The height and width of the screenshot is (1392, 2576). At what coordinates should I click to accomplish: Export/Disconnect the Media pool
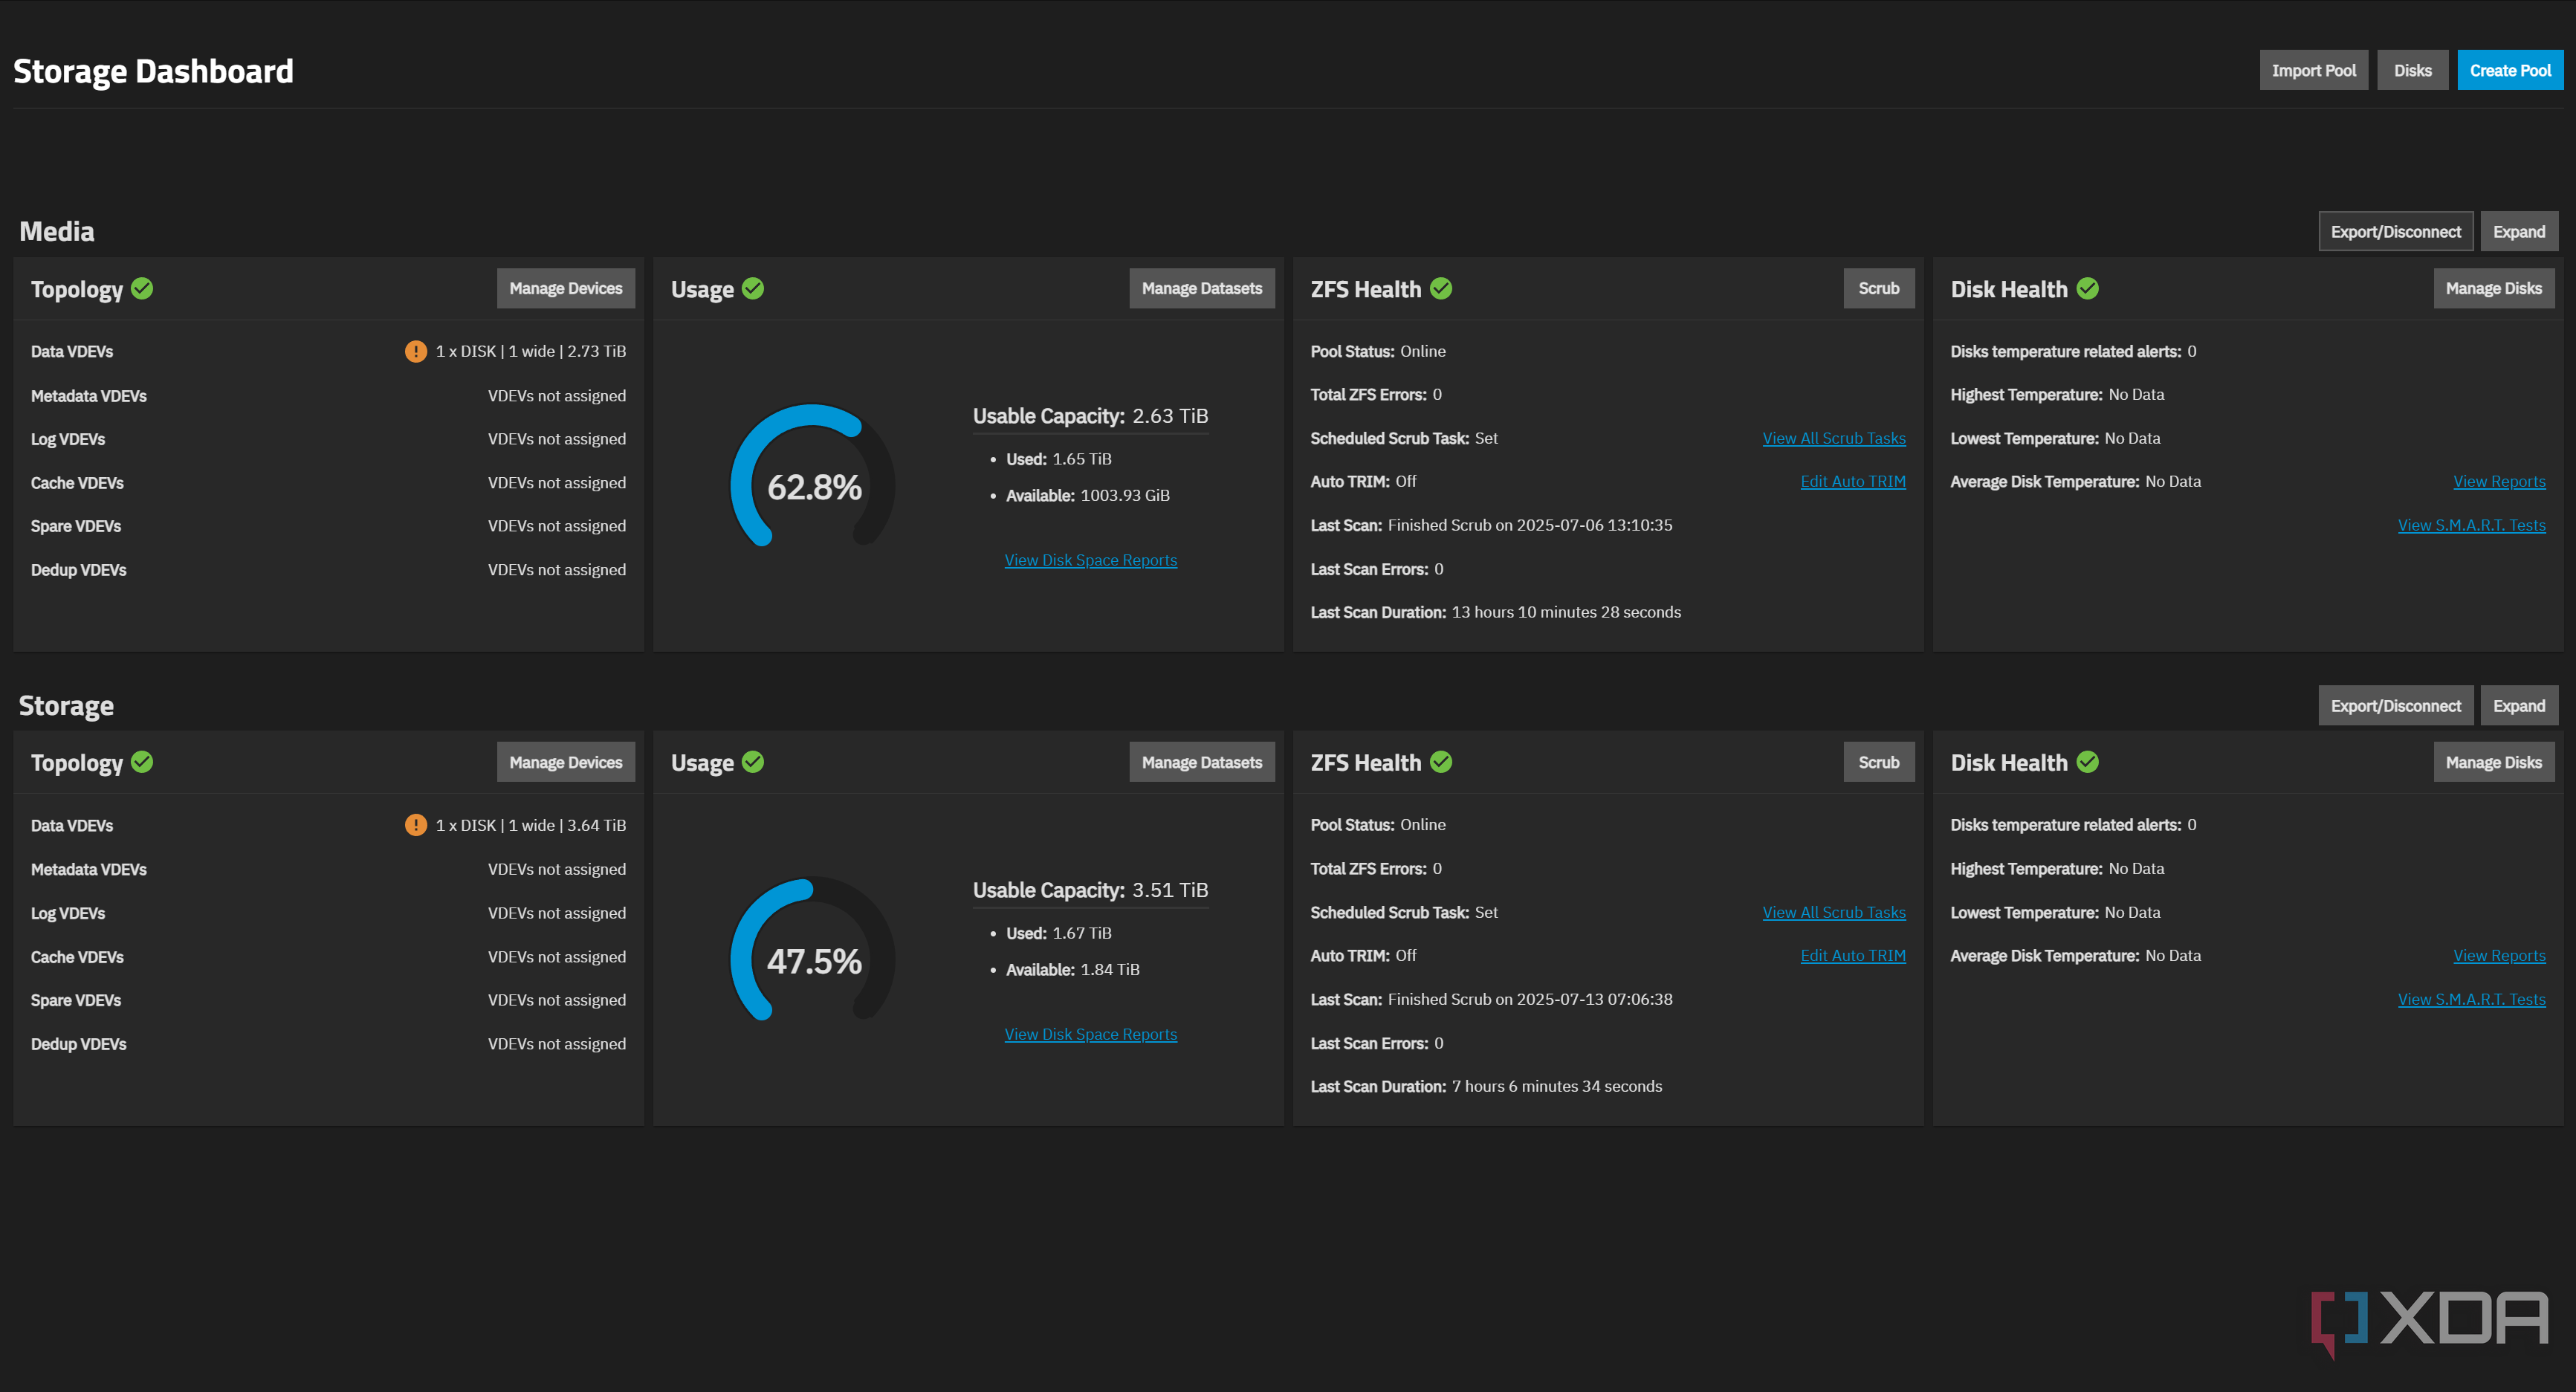coord(2396,232)
